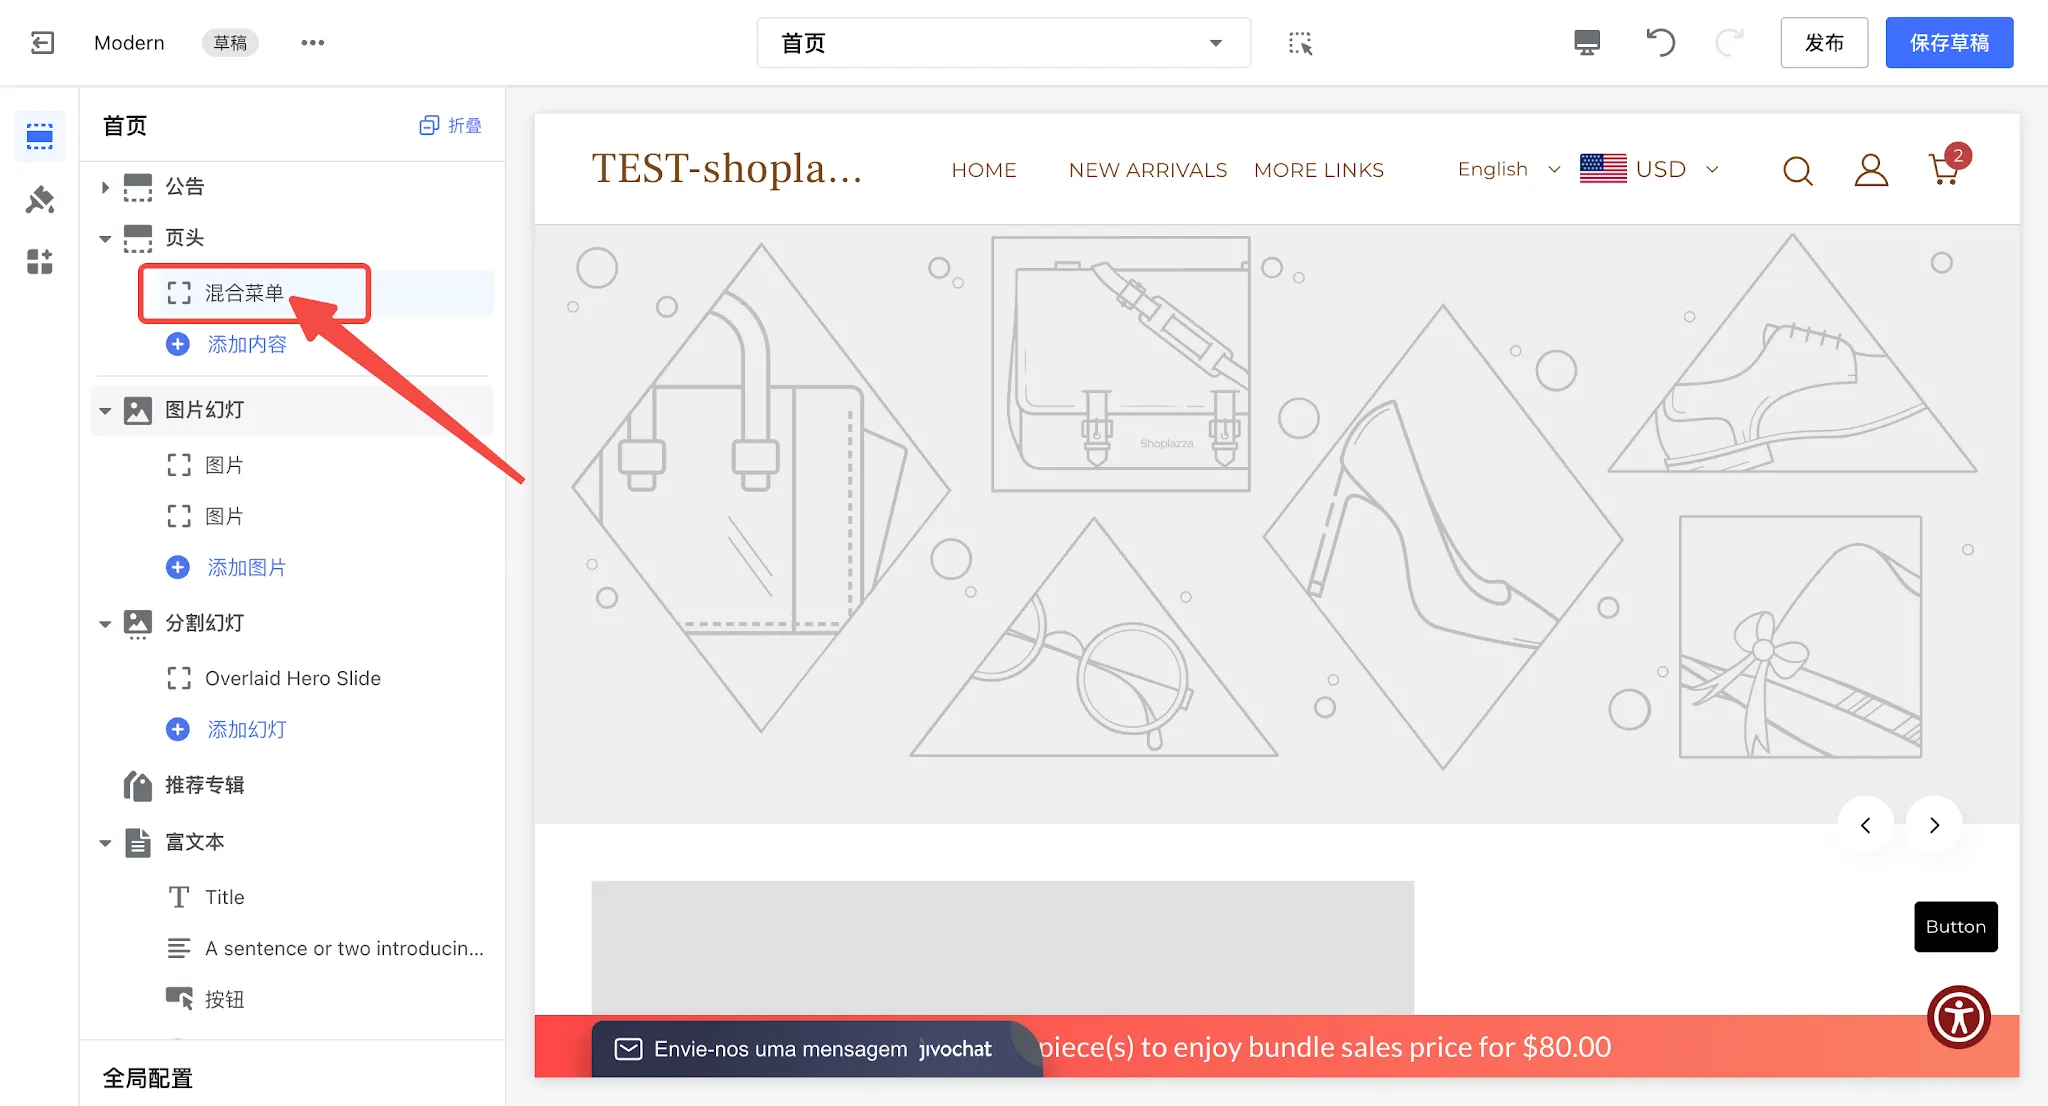The height and width of the screenshot is (1106, 2048).
Task: Expand the 公告 section
Action: coord(105,187)
